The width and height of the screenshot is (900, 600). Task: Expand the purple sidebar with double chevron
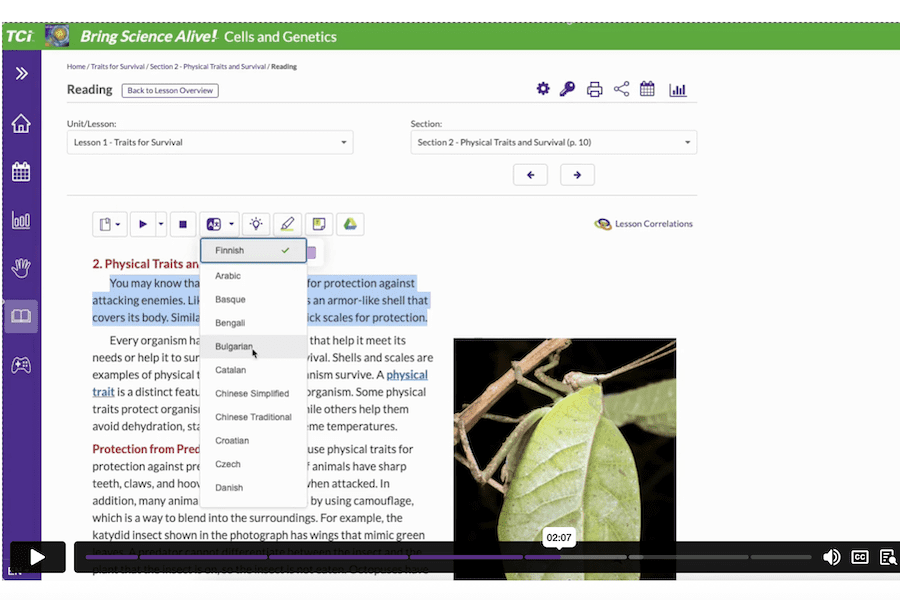21,73
